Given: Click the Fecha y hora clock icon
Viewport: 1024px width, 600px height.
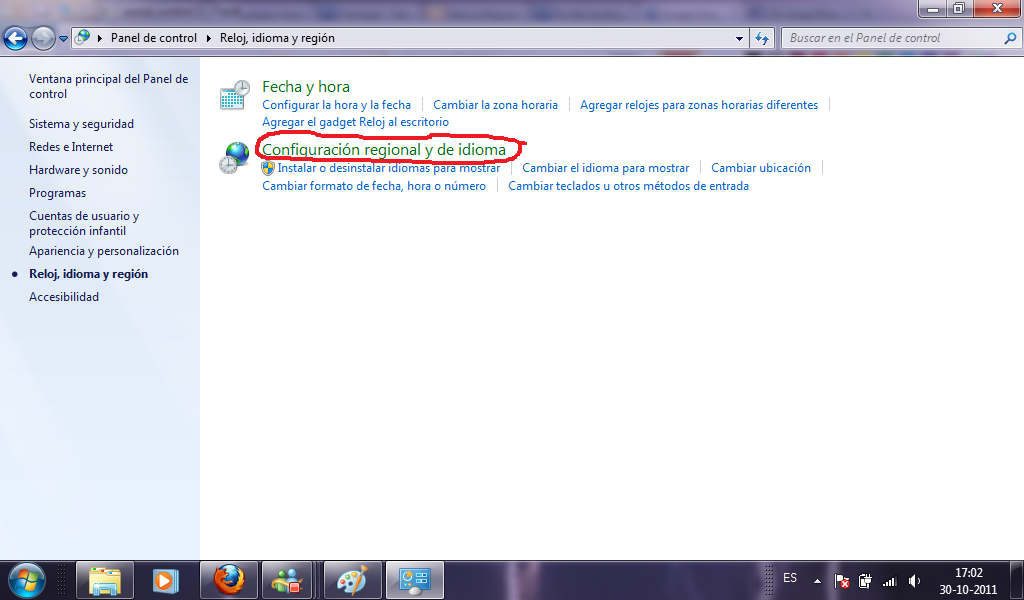Looking at the screenshot, I should coord(234,94).
